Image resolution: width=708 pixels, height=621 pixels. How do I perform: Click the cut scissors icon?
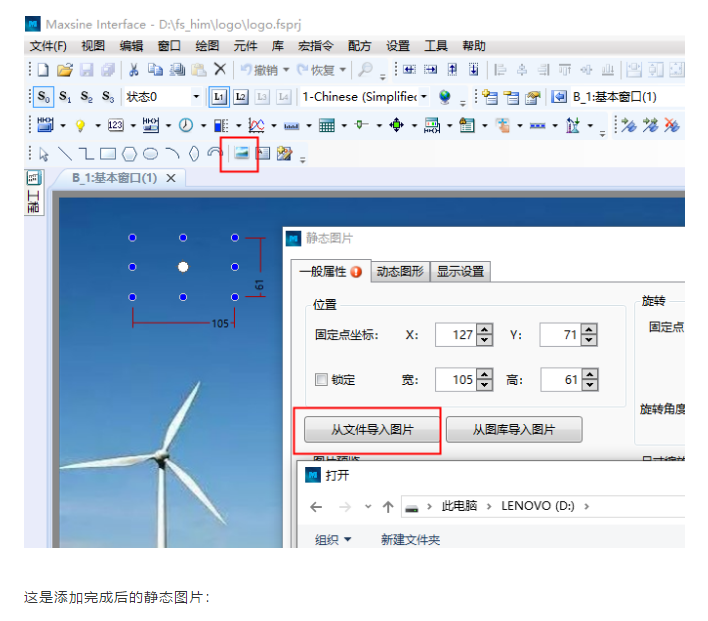coord(133,70)
